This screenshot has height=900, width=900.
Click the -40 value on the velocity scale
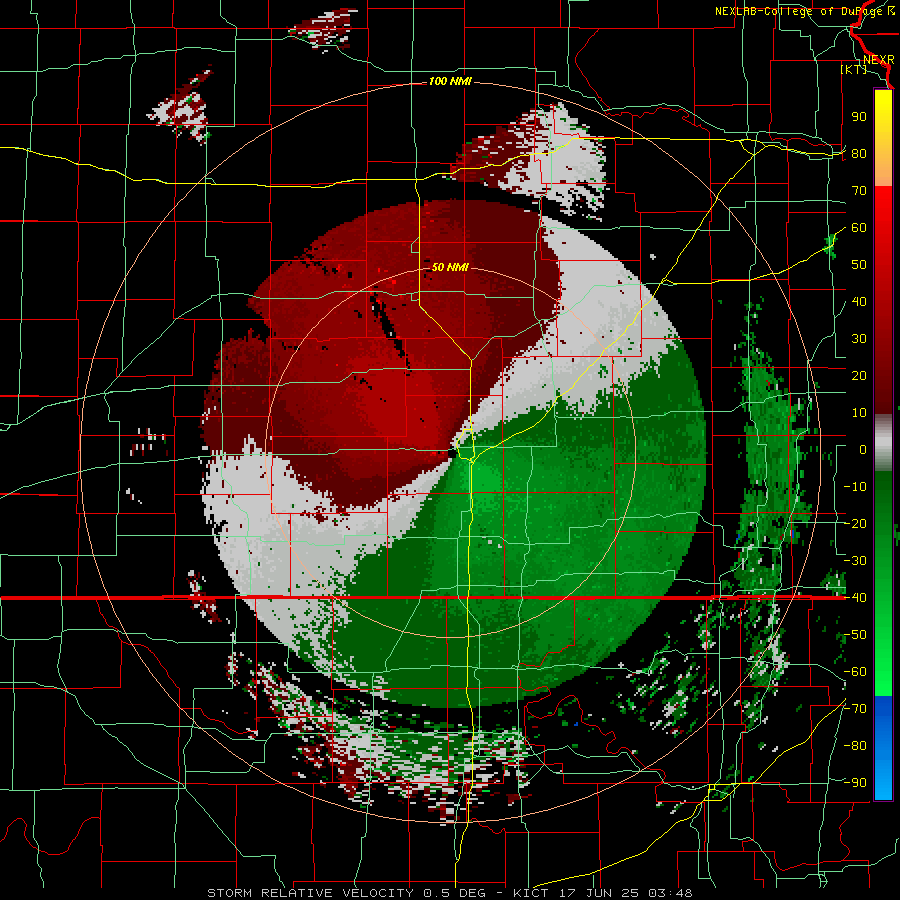tap(855, 598)
